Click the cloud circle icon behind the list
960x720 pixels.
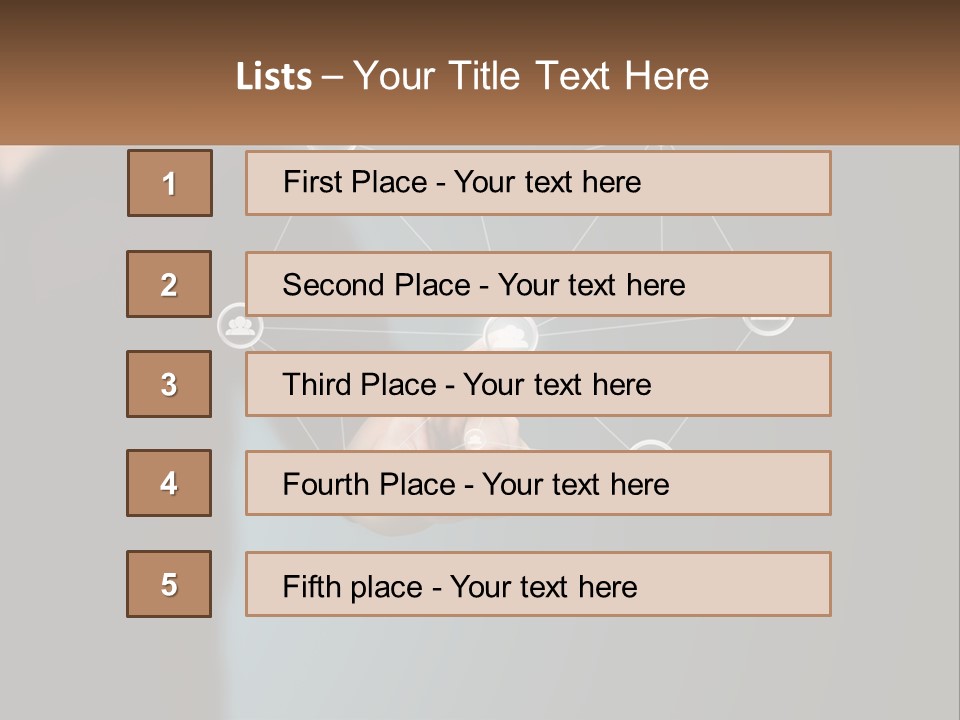coord(511,334)
